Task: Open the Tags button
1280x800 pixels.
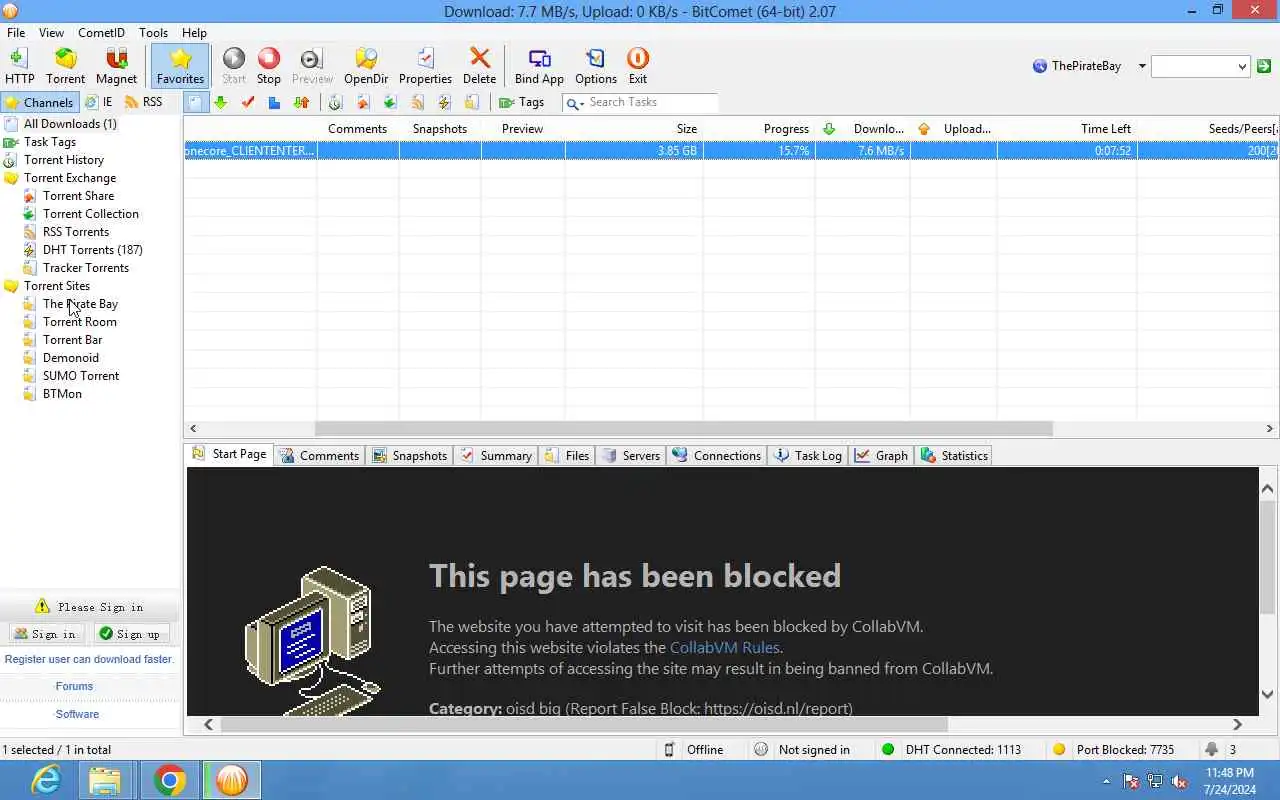Action: (x=522, y=102)
